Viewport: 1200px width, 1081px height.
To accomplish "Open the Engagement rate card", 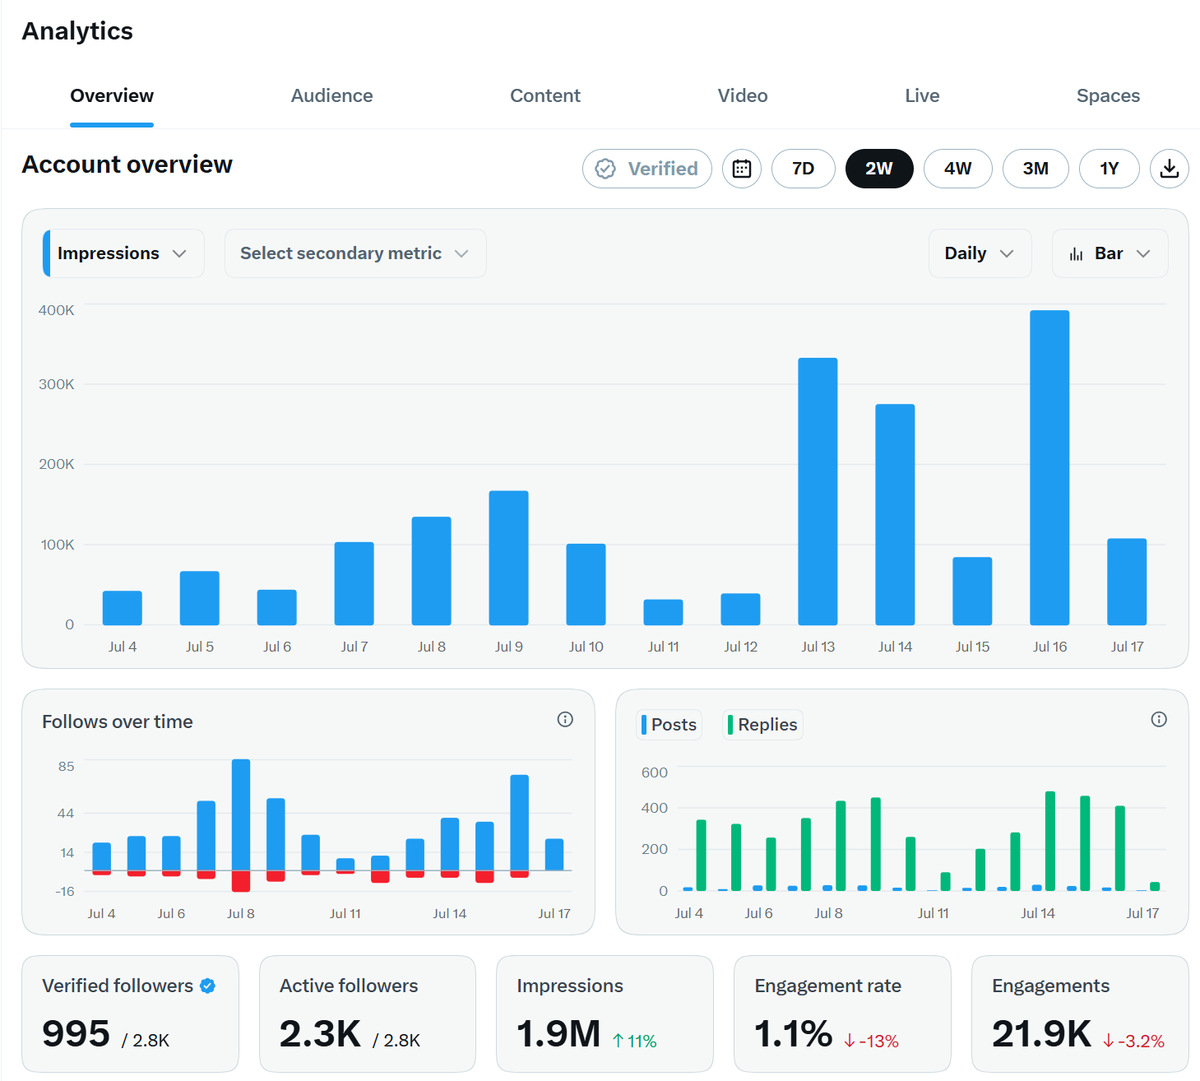I will [842, 1014].
